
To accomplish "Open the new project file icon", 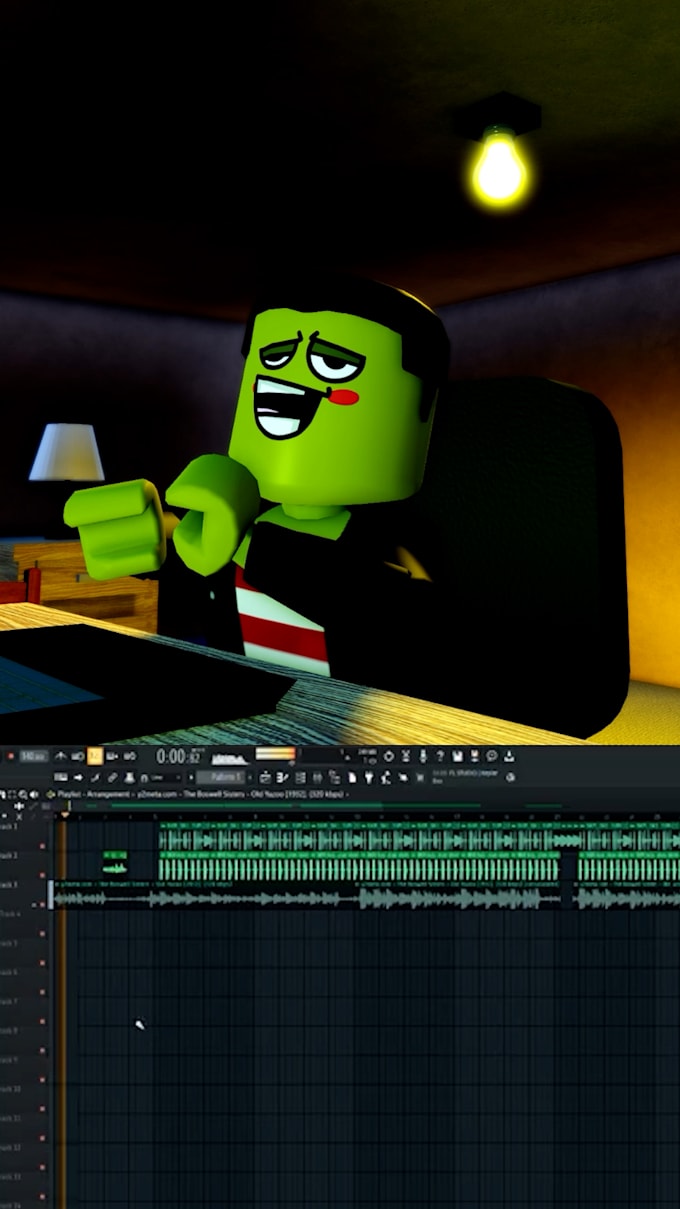I will tap(352, 777).
